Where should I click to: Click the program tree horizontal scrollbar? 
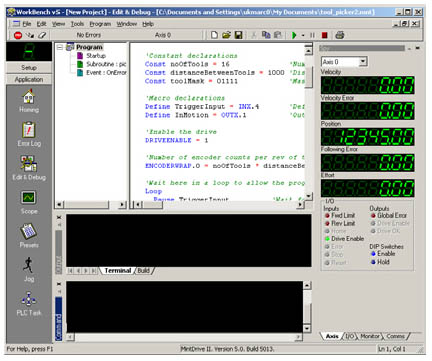(x=91, y=204)
